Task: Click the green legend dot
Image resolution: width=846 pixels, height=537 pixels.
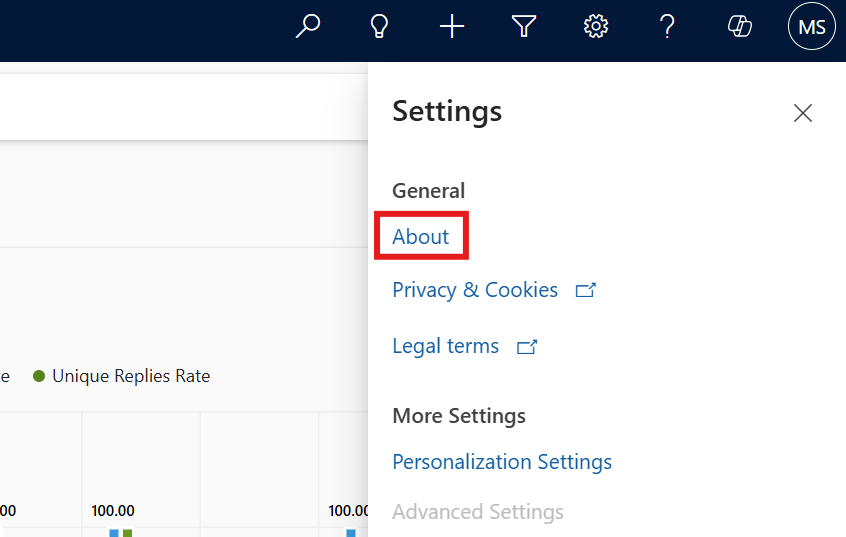Action: click(x=39, y=376)
